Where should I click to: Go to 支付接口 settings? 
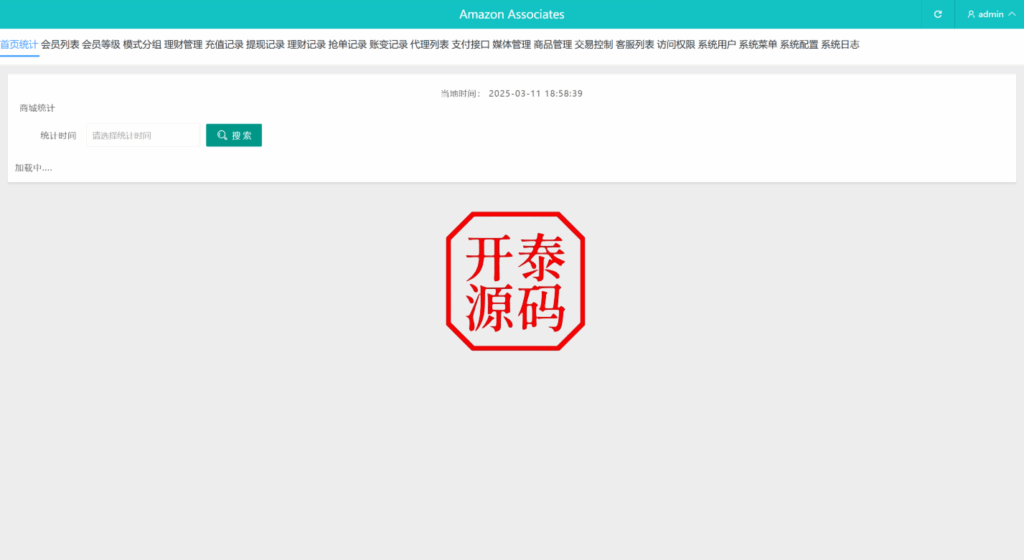(471, 44)
